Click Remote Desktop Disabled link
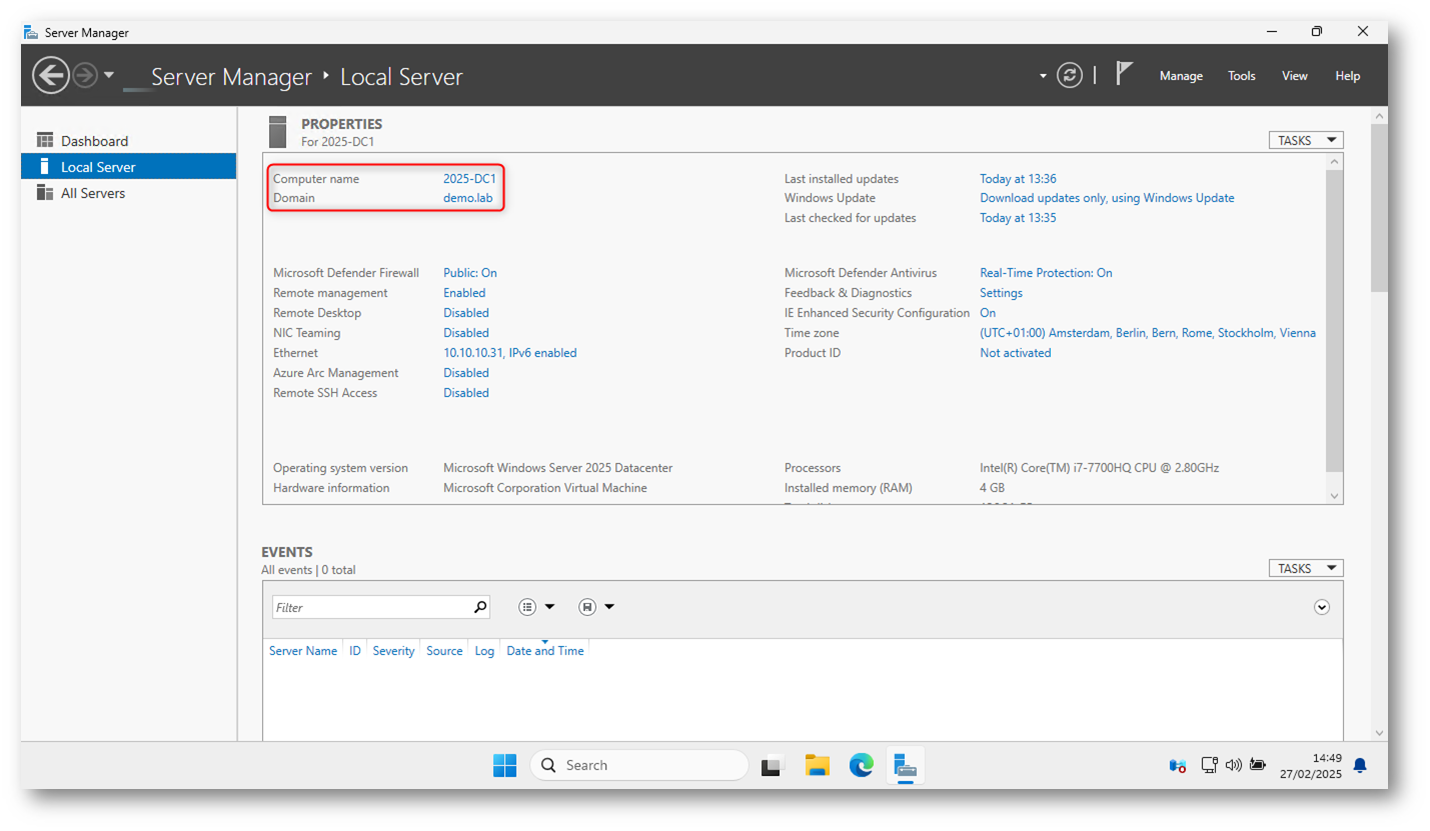 coord(466,313)
